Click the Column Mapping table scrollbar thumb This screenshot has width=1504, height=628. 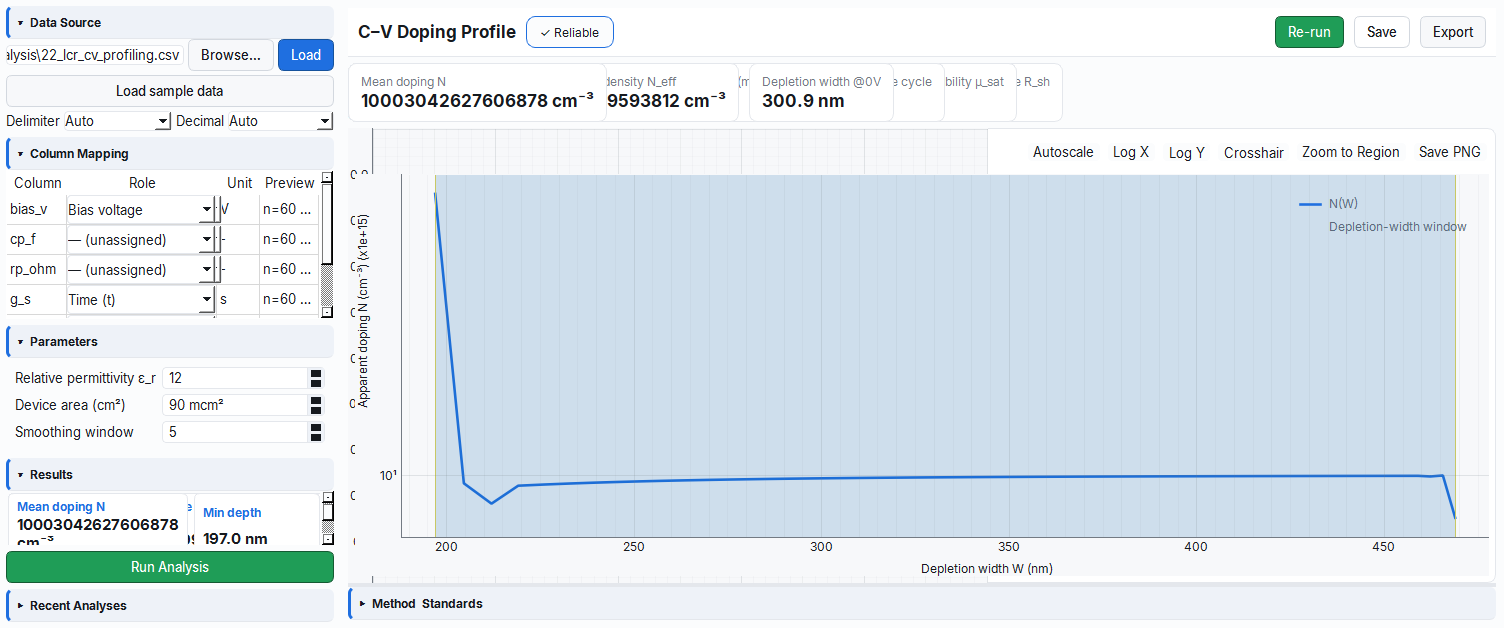tap(326, 224)
